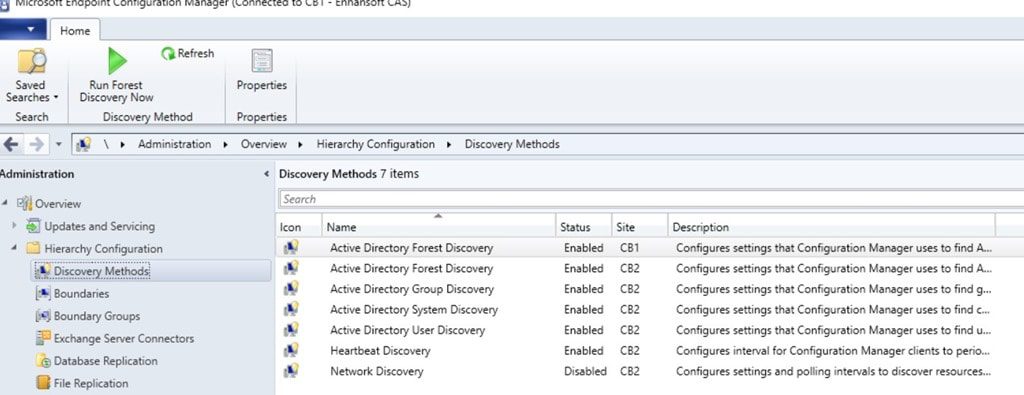Click the icon of Active Directory User Discovery
The image size is (1024, 395).
291,330
